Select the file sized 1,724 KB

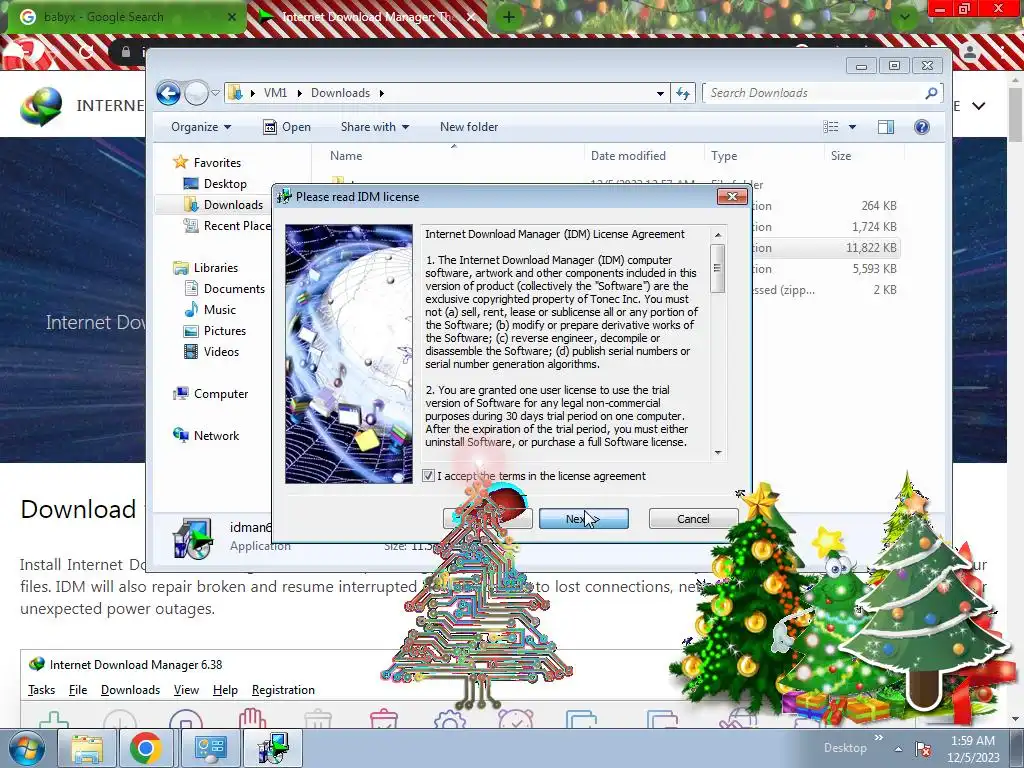826,227
